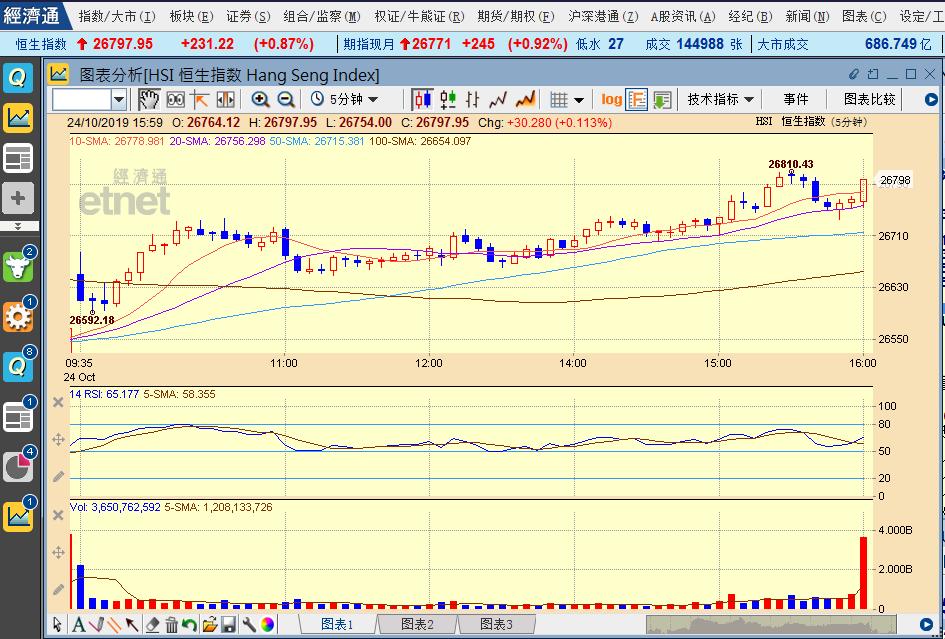The image size is (945, 639).
Task: Remove the RSI indicator panel
Action: 58,402
